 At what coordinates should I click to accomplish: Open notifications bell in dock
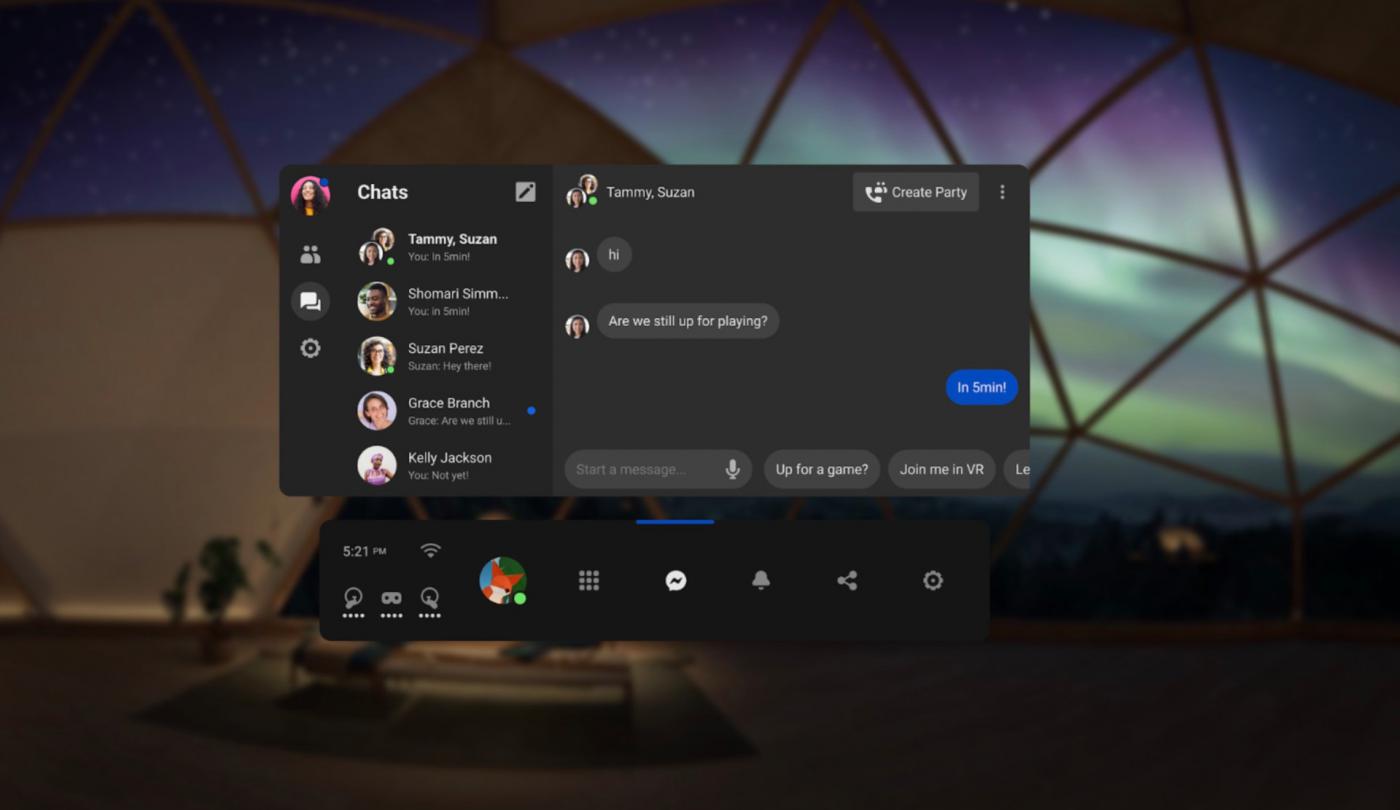(x=761, y=580)
